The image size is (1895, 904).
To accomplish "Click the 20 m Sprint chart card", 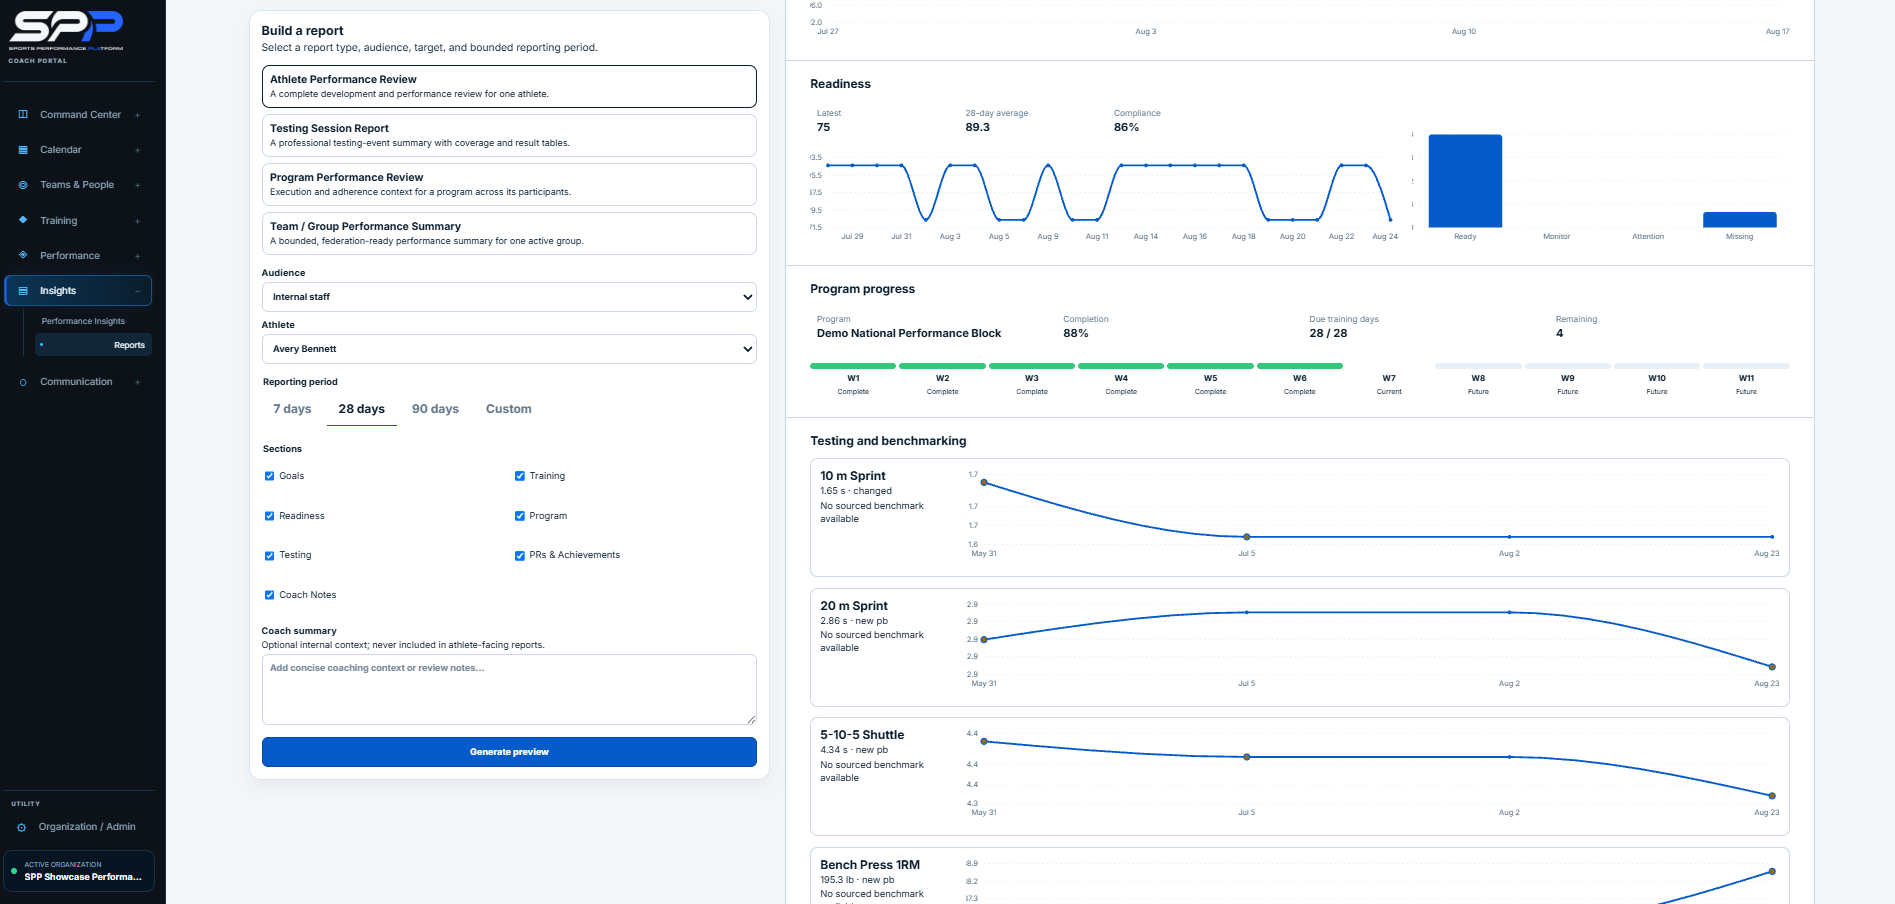I will pos(1299,647).
